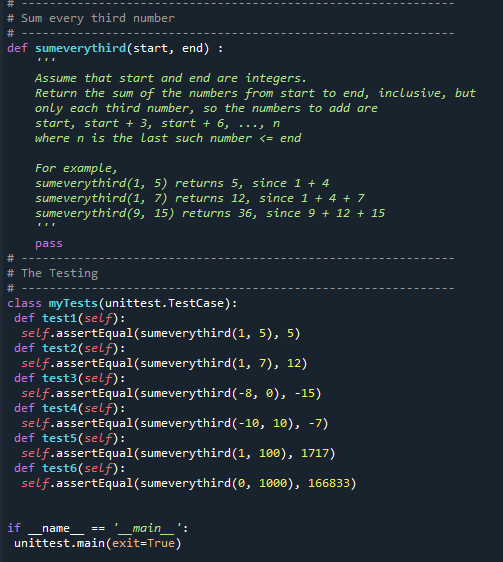Viewport: 503px width, 562px height.
Task: Click the 'end' parameter in the def line
Action: (193, 48)
